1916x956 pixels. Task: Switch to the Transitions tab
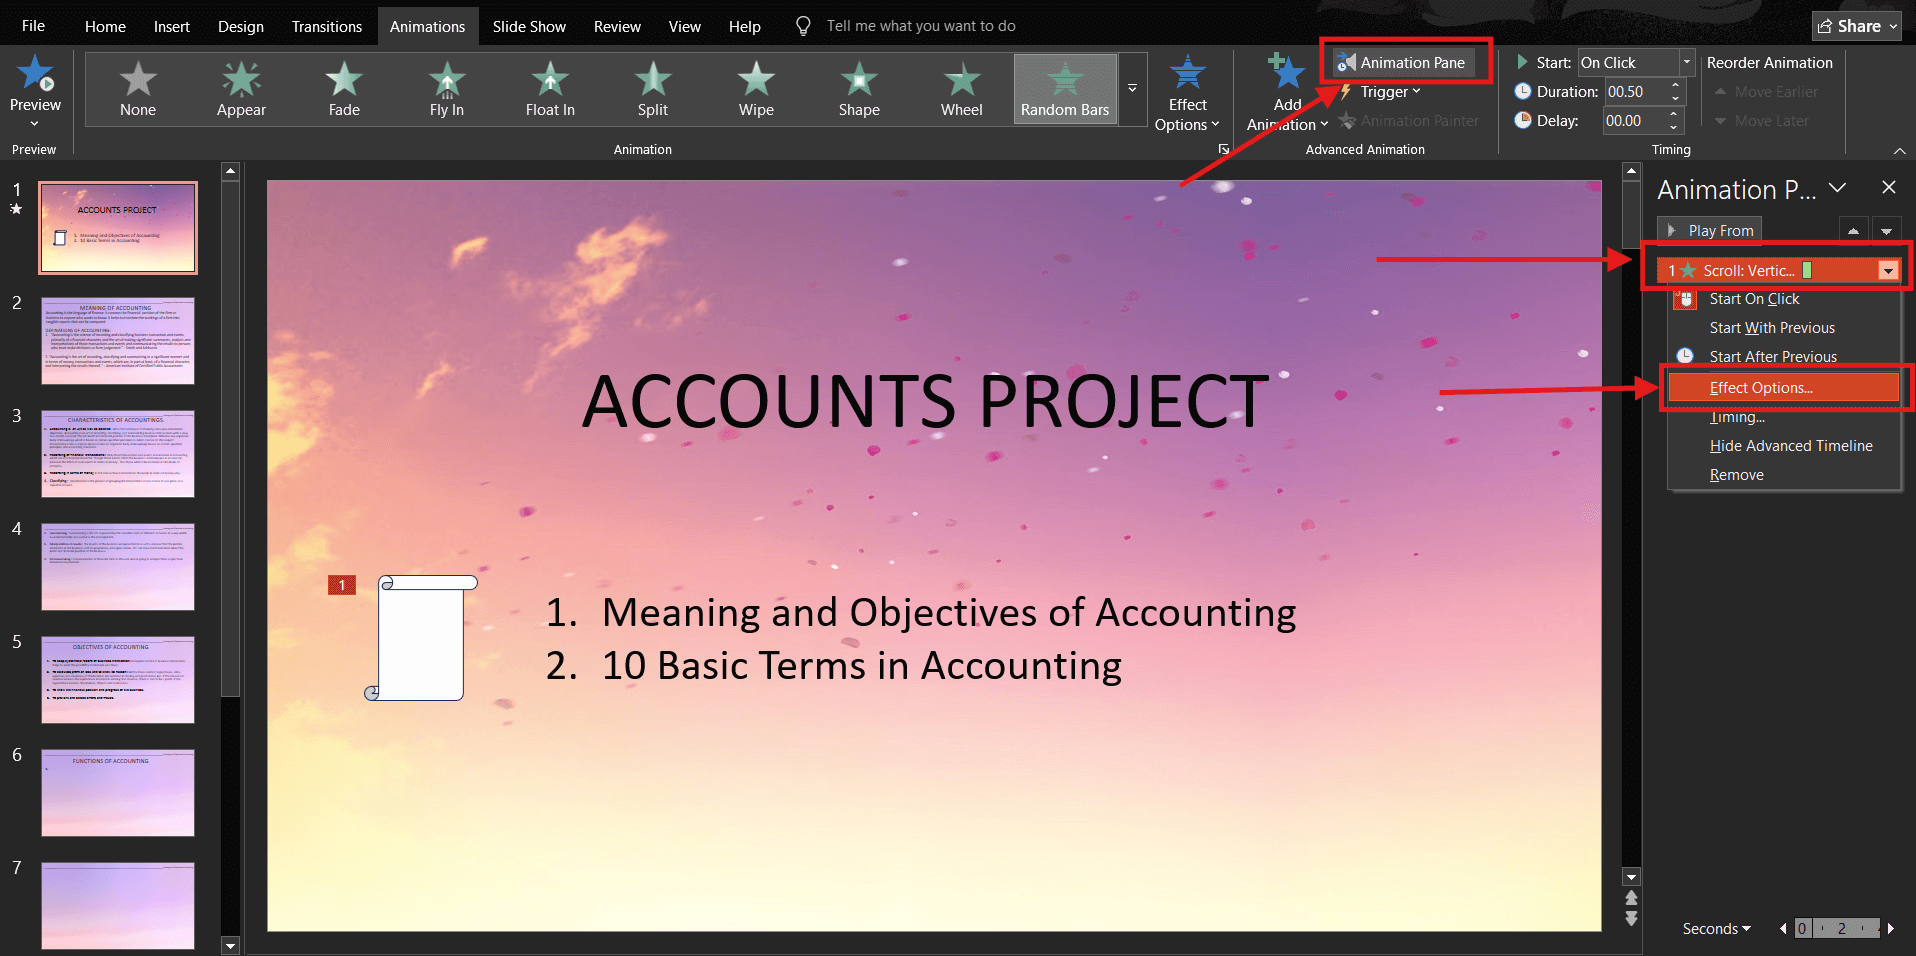(x=327, y=27)
